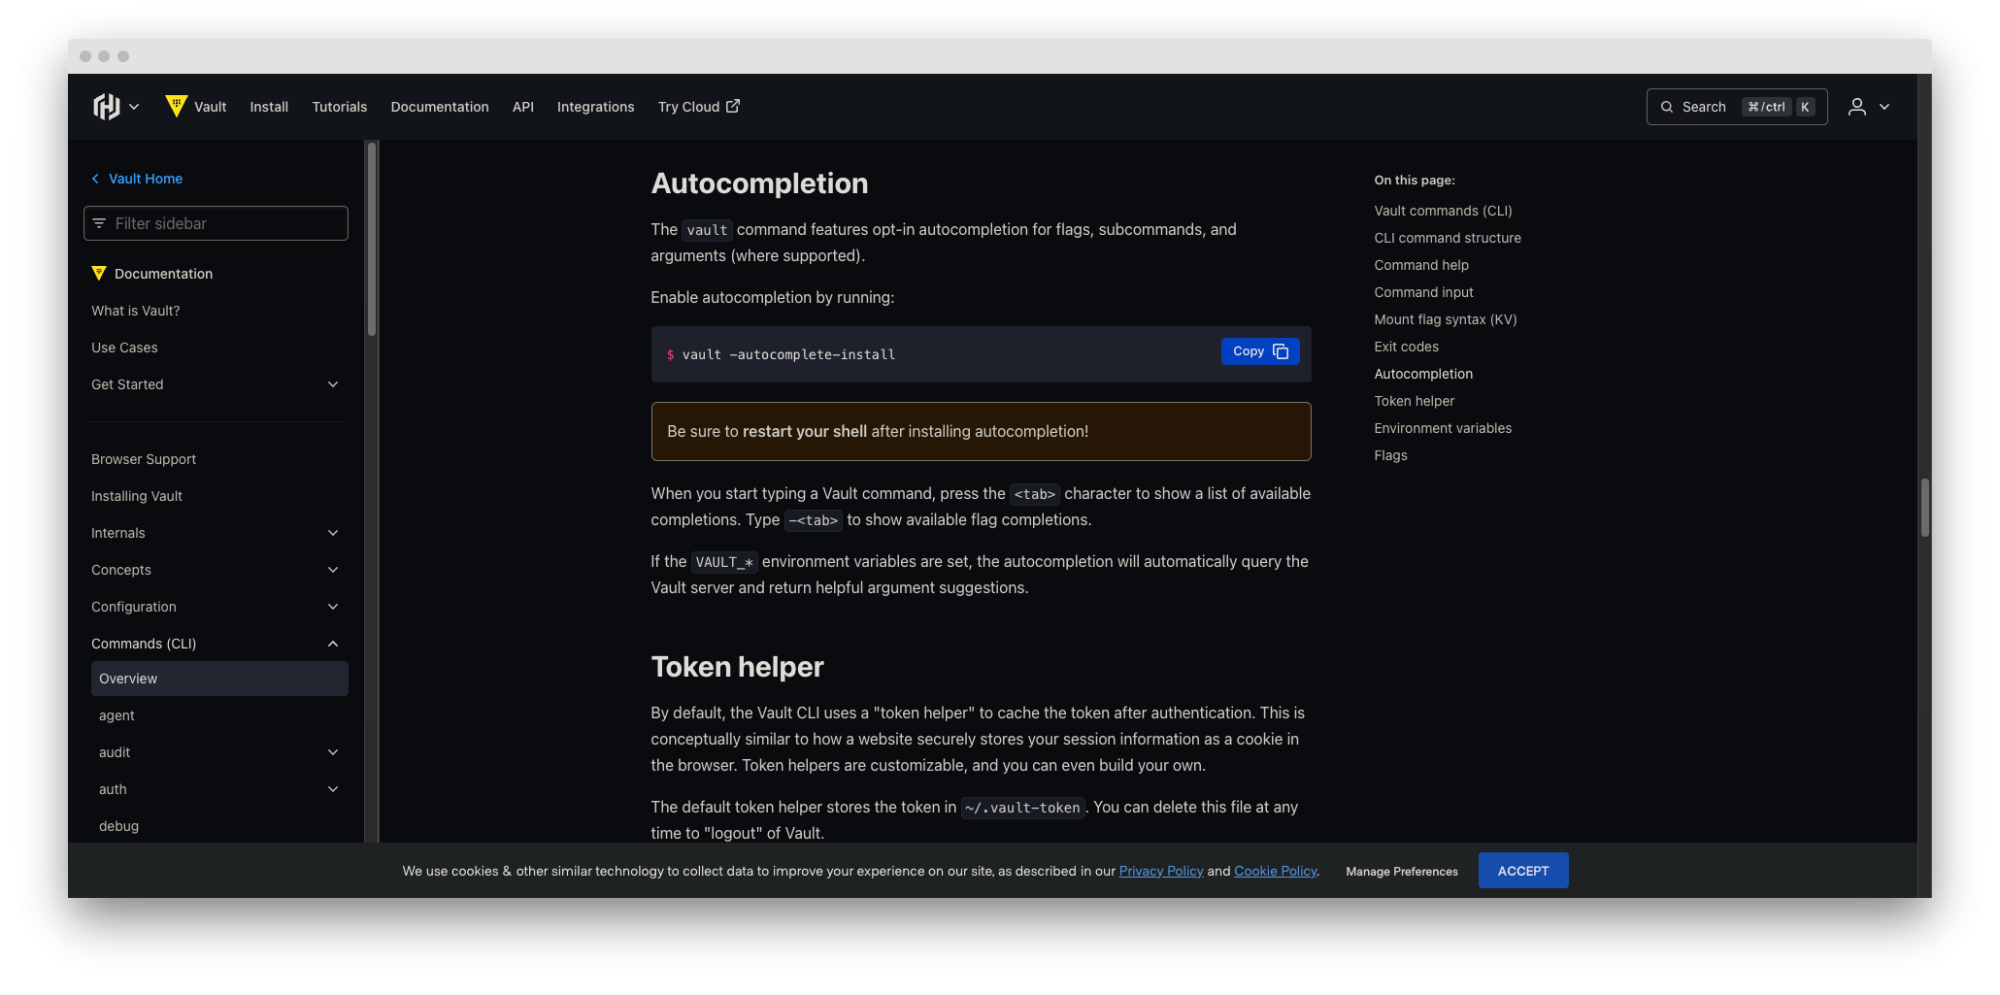Expand the auth sidebar entry
The image size is (2000, 995).
tap(333, 789)
